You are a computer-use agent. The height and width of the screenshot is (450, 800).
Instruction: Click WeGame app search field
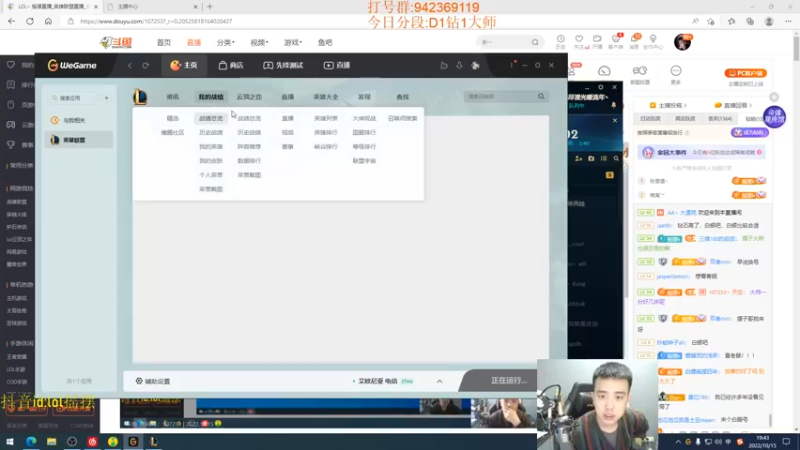pos(74,97)
